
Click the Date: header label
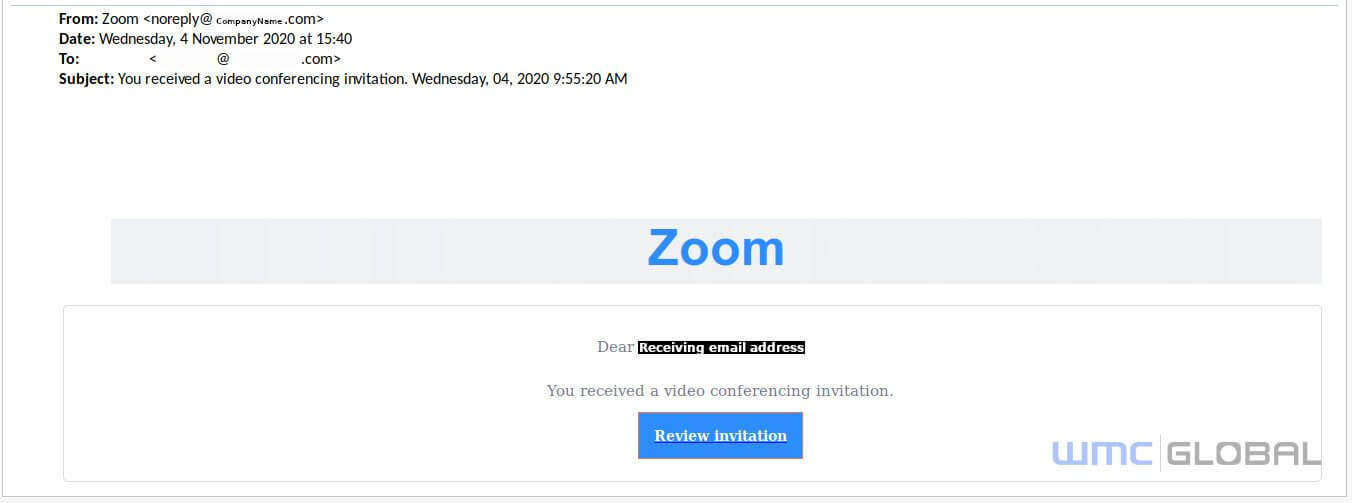(77, 39)
